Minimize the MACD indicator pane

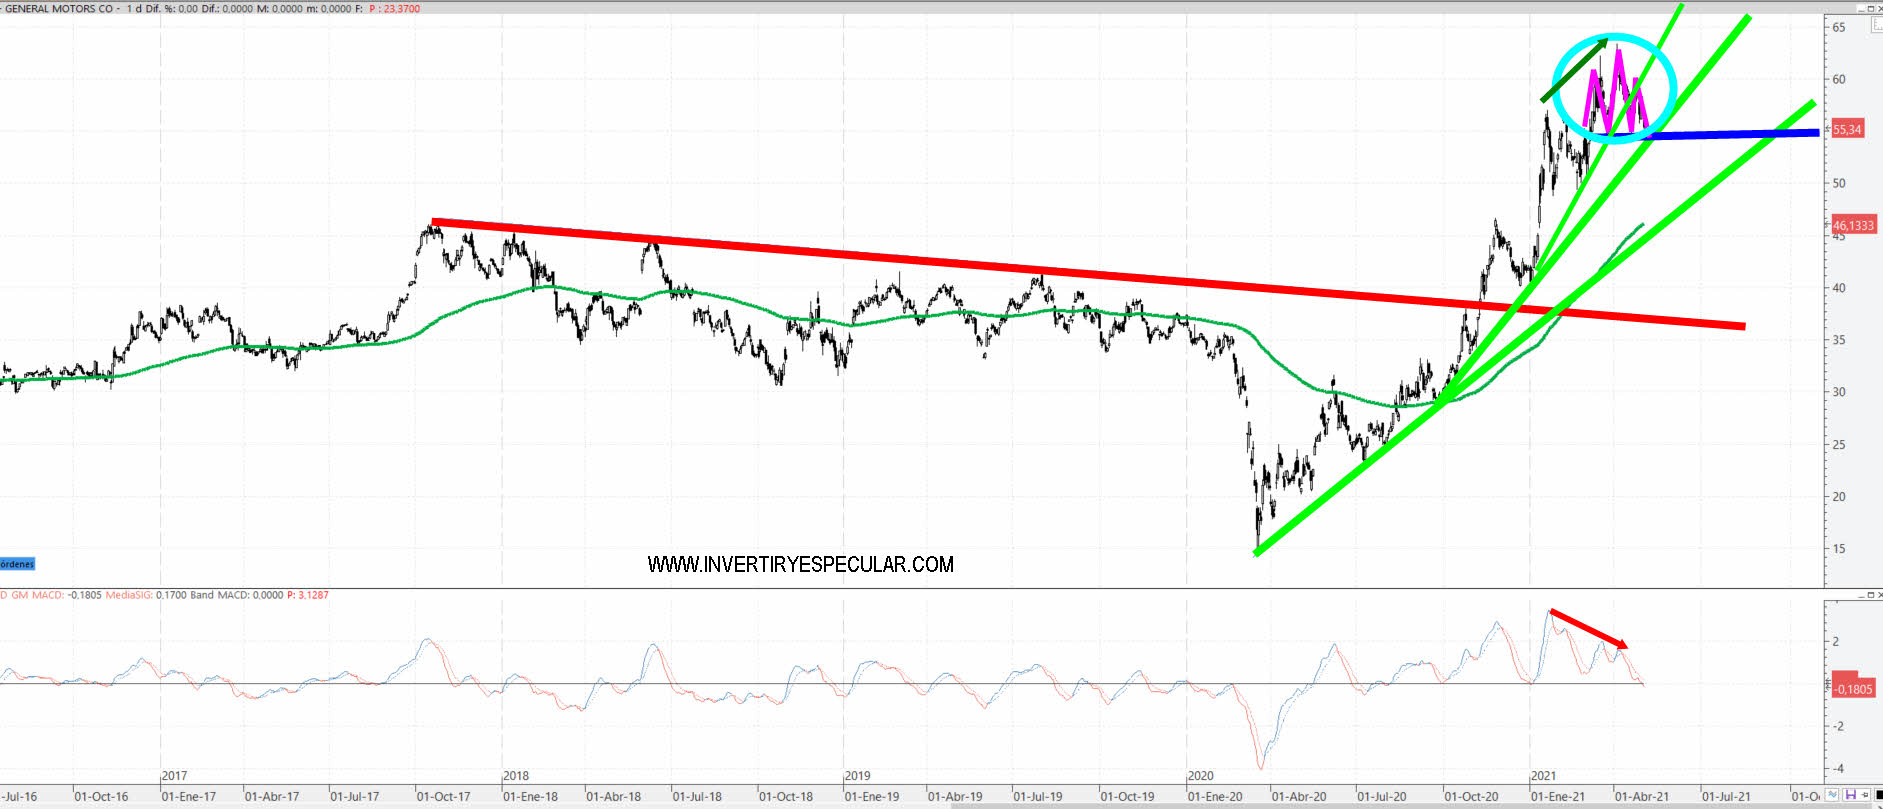pos(1862,595)
